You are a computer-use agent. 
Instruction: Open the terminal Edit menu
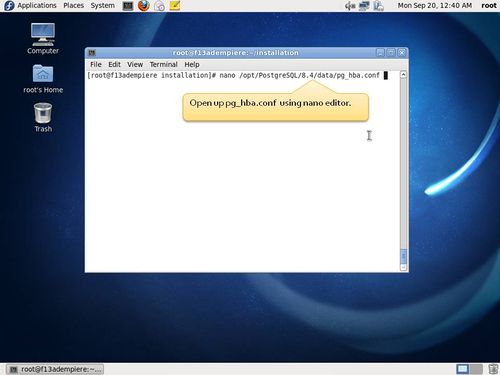coord(114,65)
